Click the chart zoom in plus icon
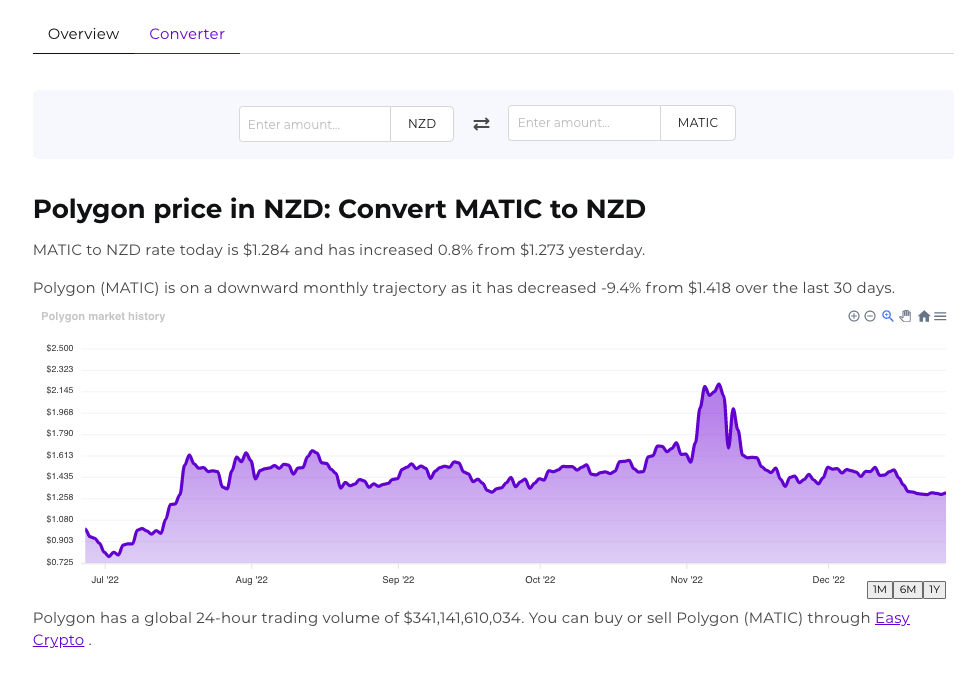 pyautogui.click(x=854, y=316)
